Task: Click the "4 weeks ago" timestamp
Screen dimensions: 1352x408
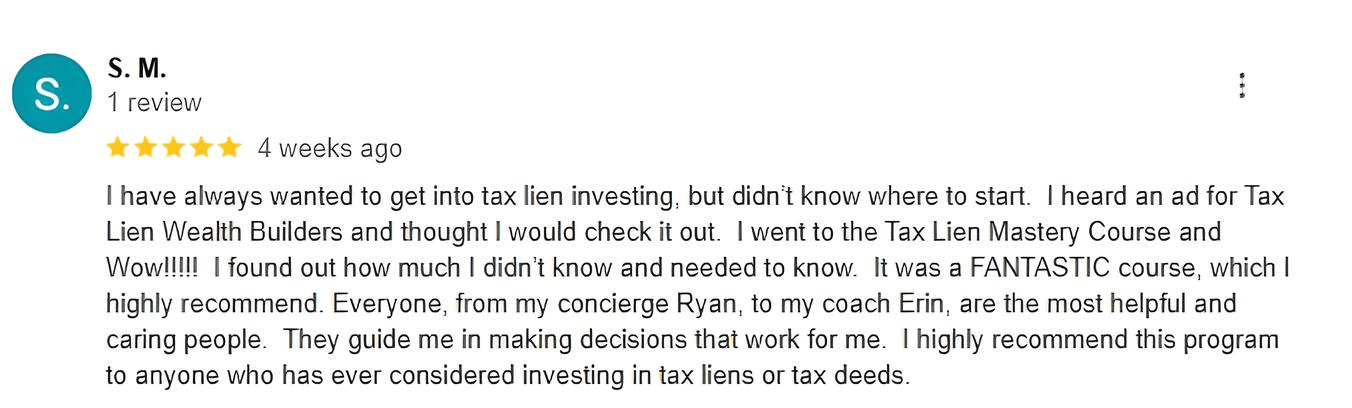Action: coord(329,149)
